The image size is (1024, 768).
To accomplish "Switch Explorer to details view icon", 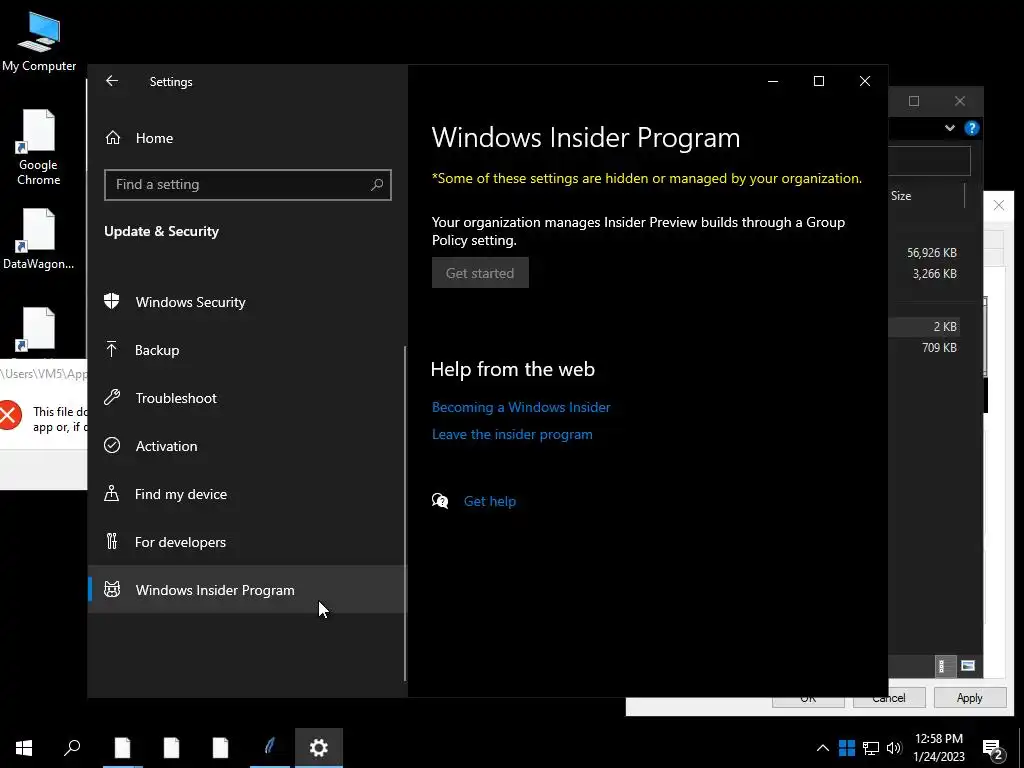I will pos(944,666).
